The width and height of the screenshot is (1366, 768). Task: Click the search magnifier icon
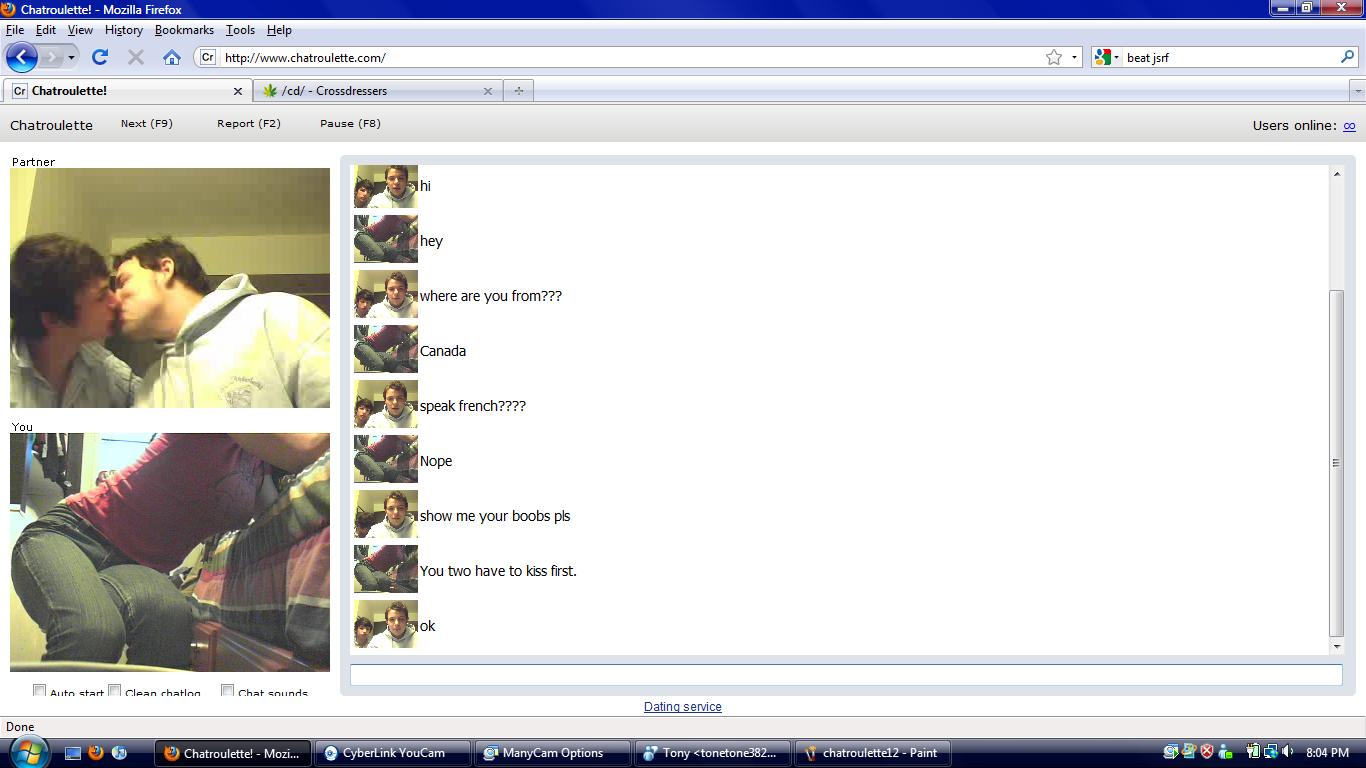(1347, 57)
